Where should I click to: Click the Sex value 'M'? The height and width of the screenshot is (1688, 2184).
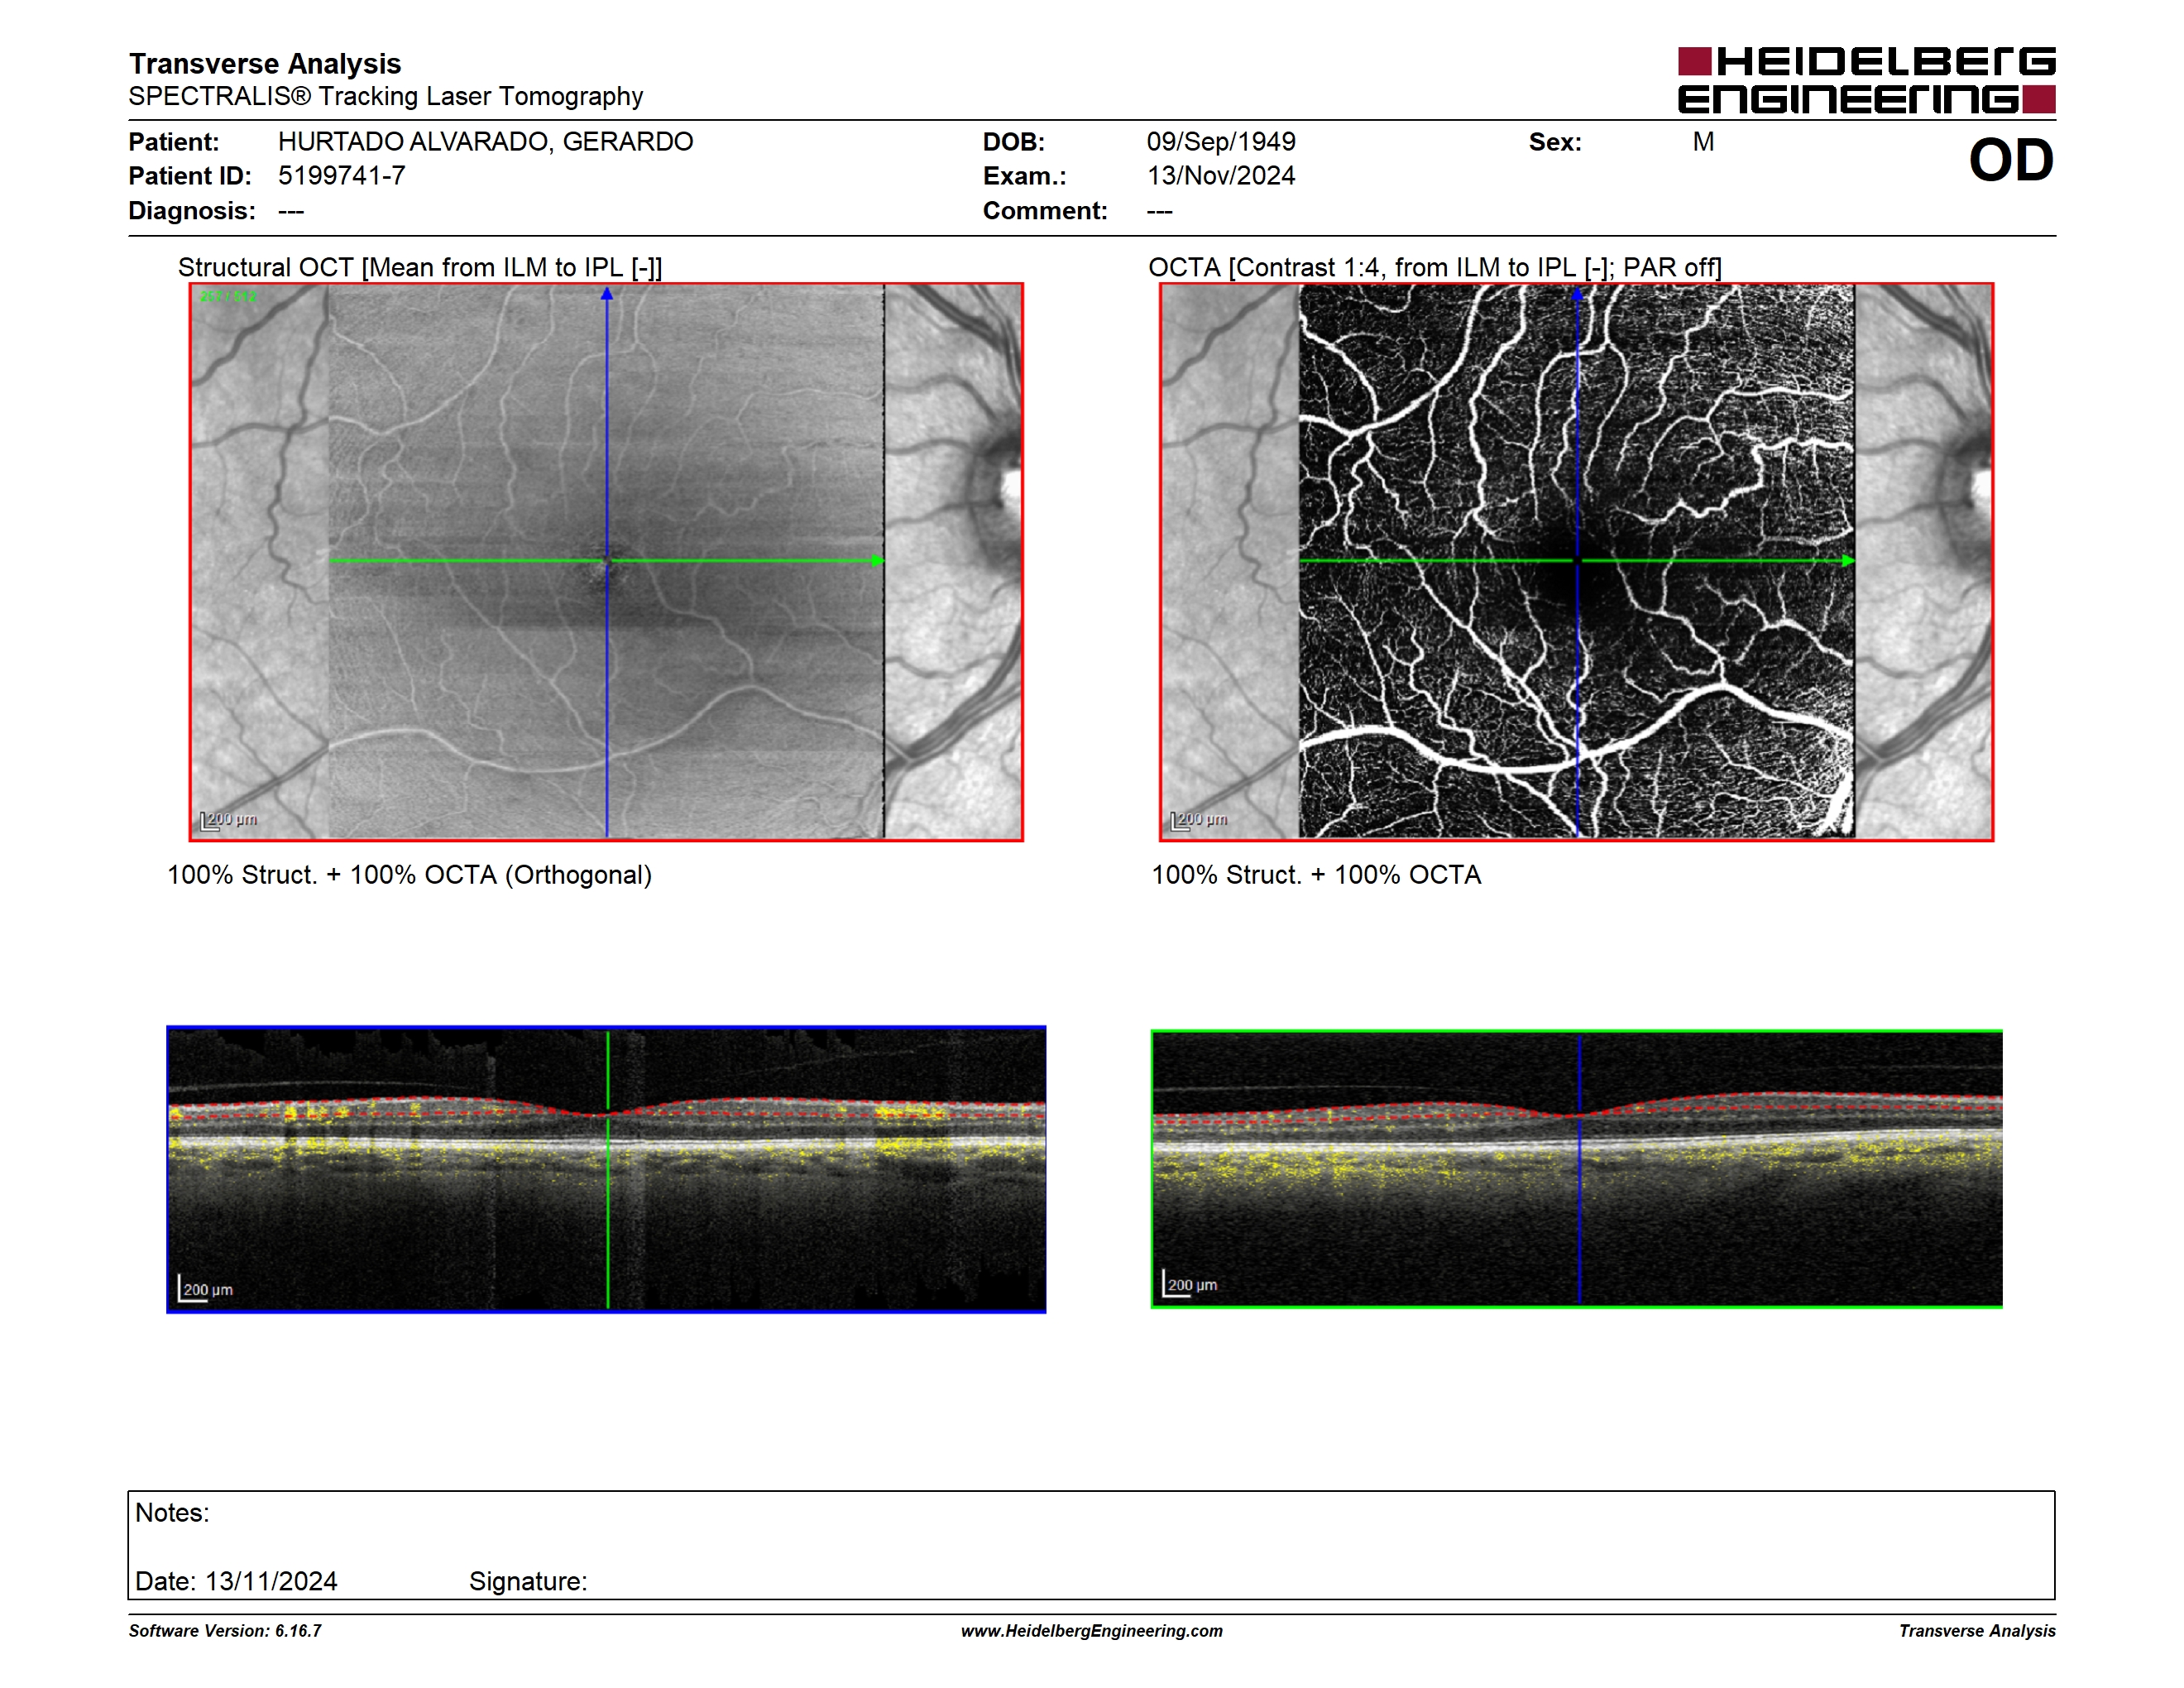1703,142
